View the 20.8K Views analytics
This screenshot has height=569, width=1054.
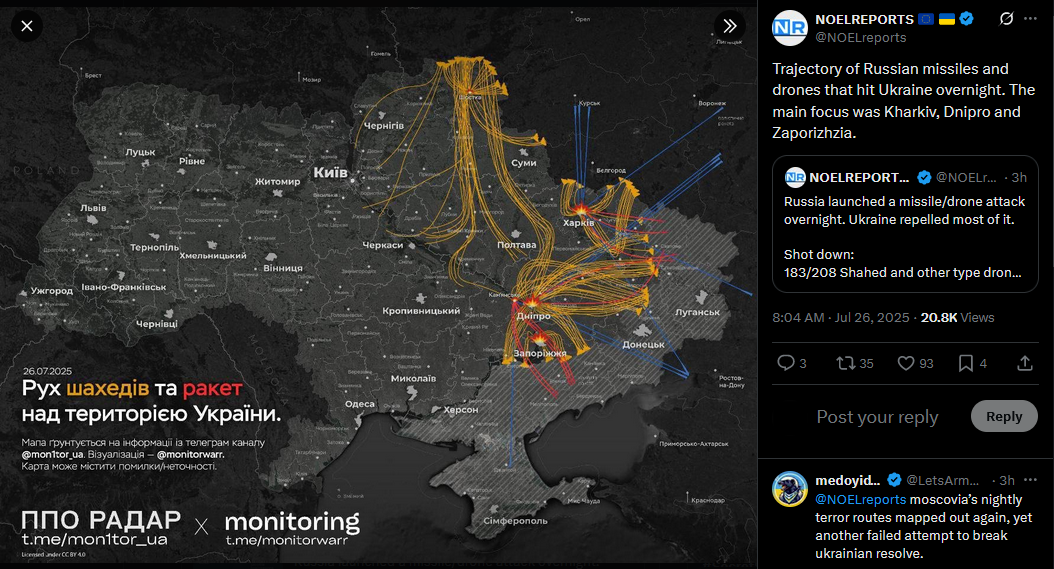click(x=957, y=317)
